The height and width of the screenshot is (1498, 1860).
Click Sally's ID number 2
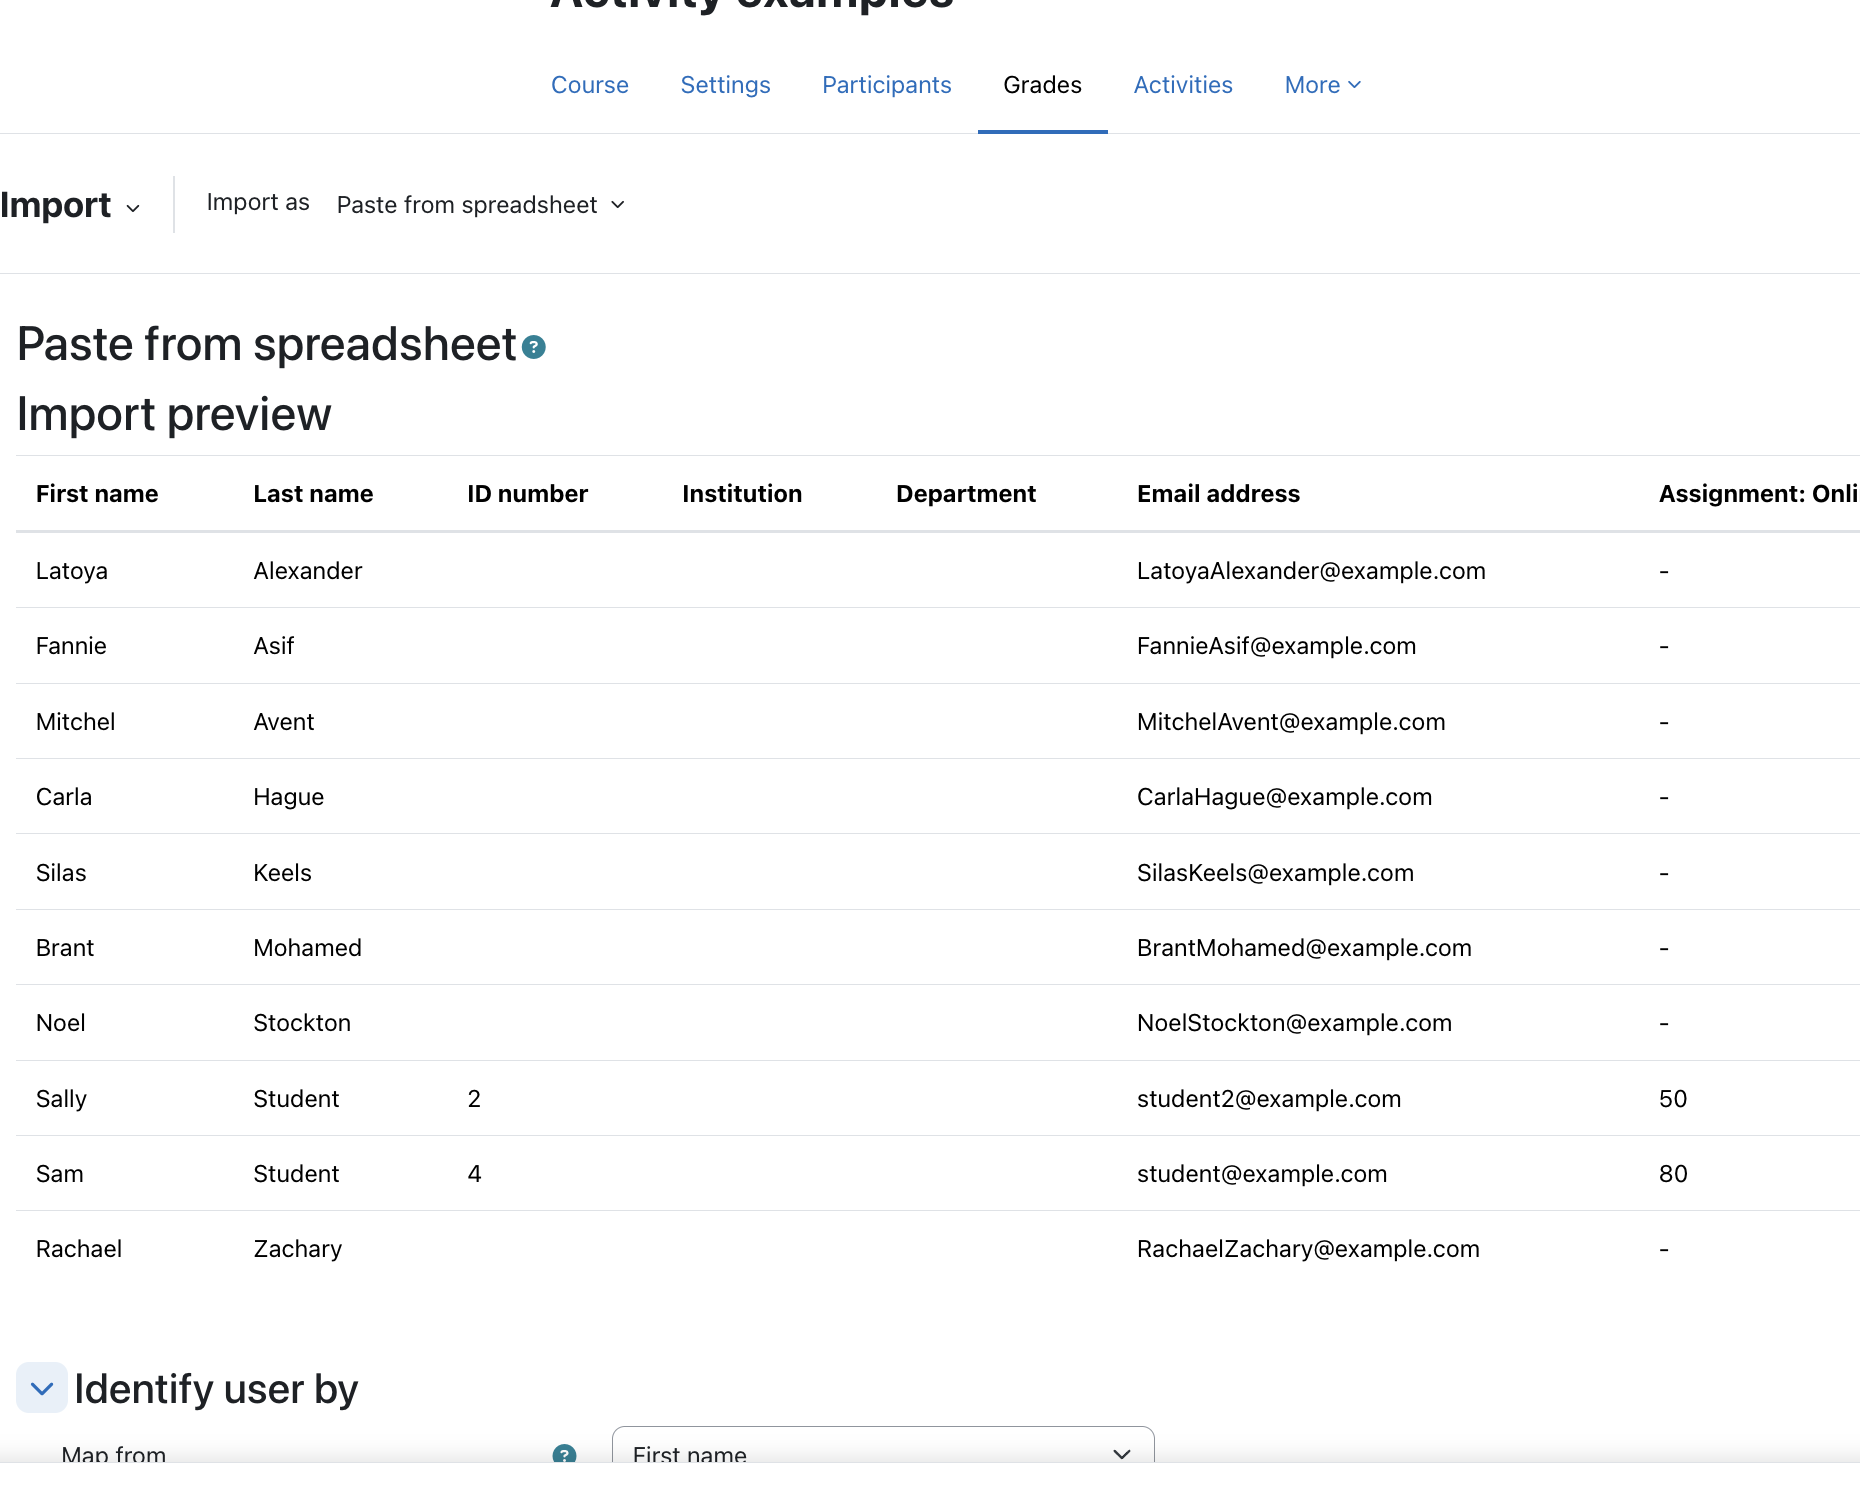[474, 1099]
